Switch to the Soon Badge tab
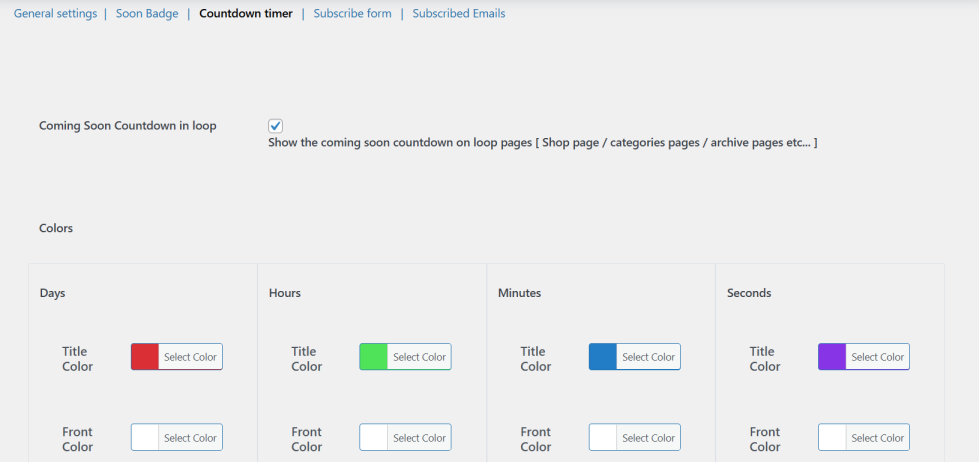This screenshot has height=462, width=979. [147, 13]
